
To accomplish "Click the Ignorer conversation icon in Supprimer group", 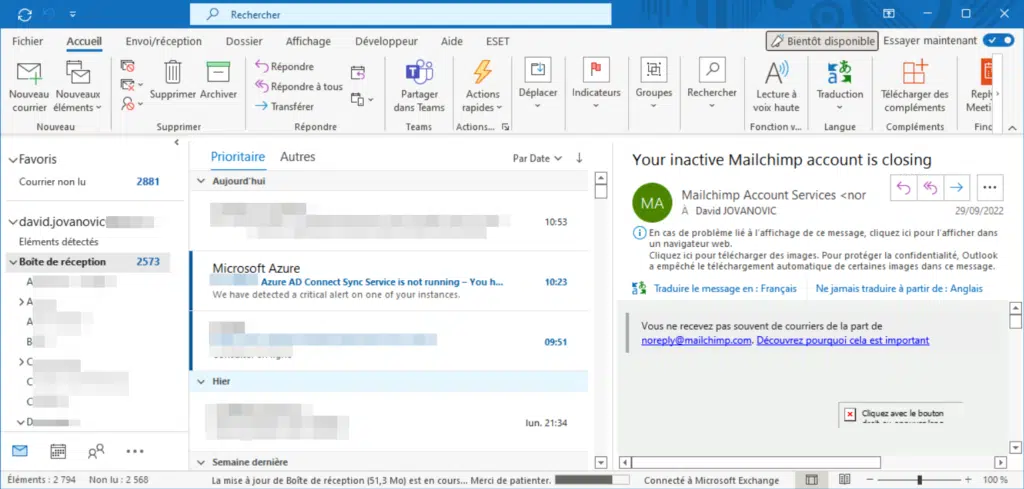I will coord(127,66).
